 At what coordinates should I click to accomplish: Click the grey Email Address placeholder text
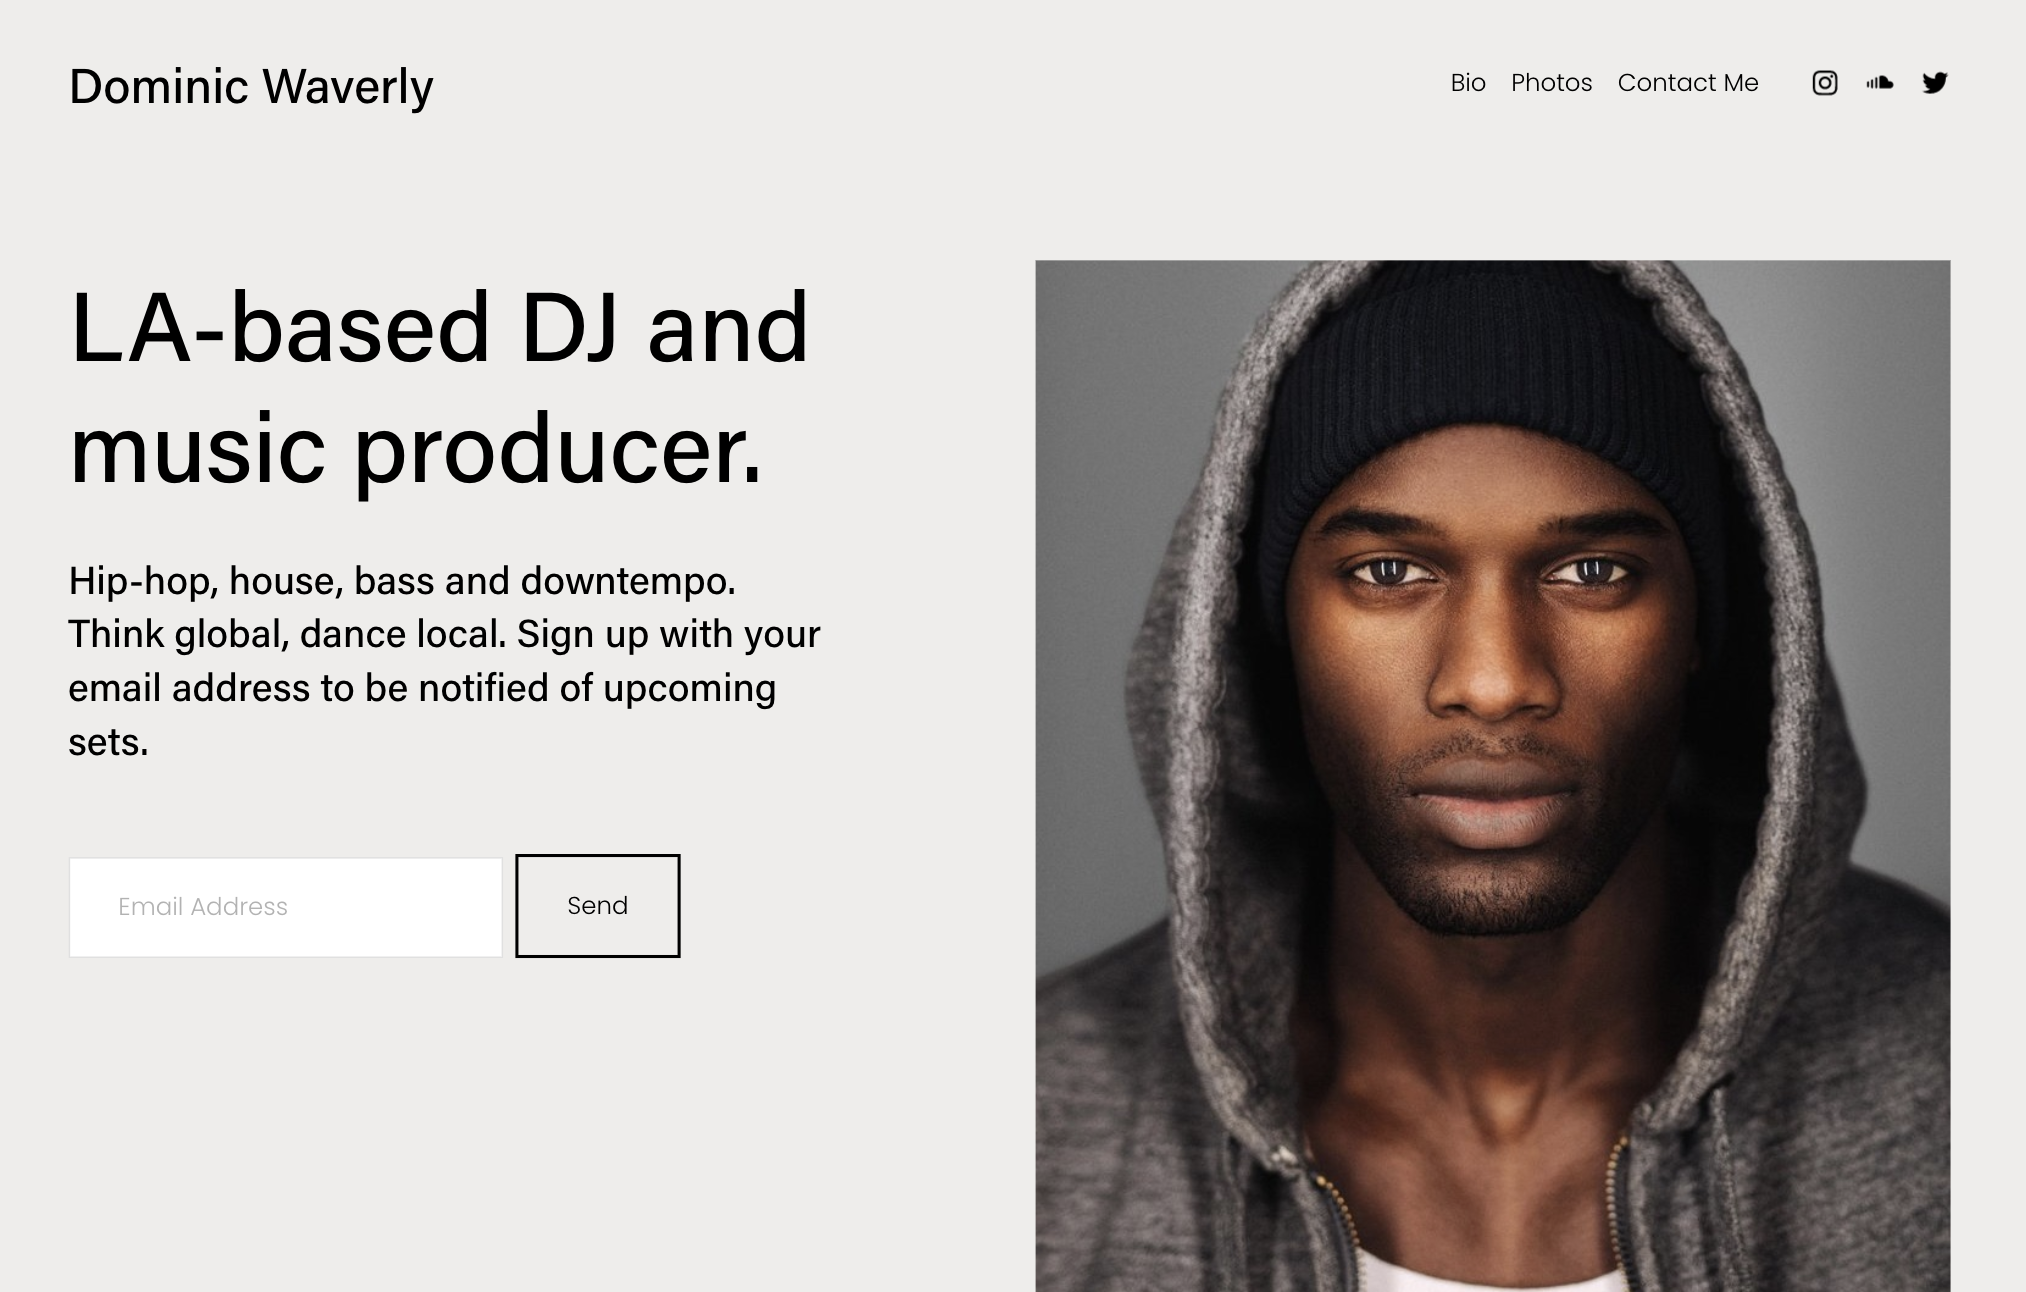(203, 907)
